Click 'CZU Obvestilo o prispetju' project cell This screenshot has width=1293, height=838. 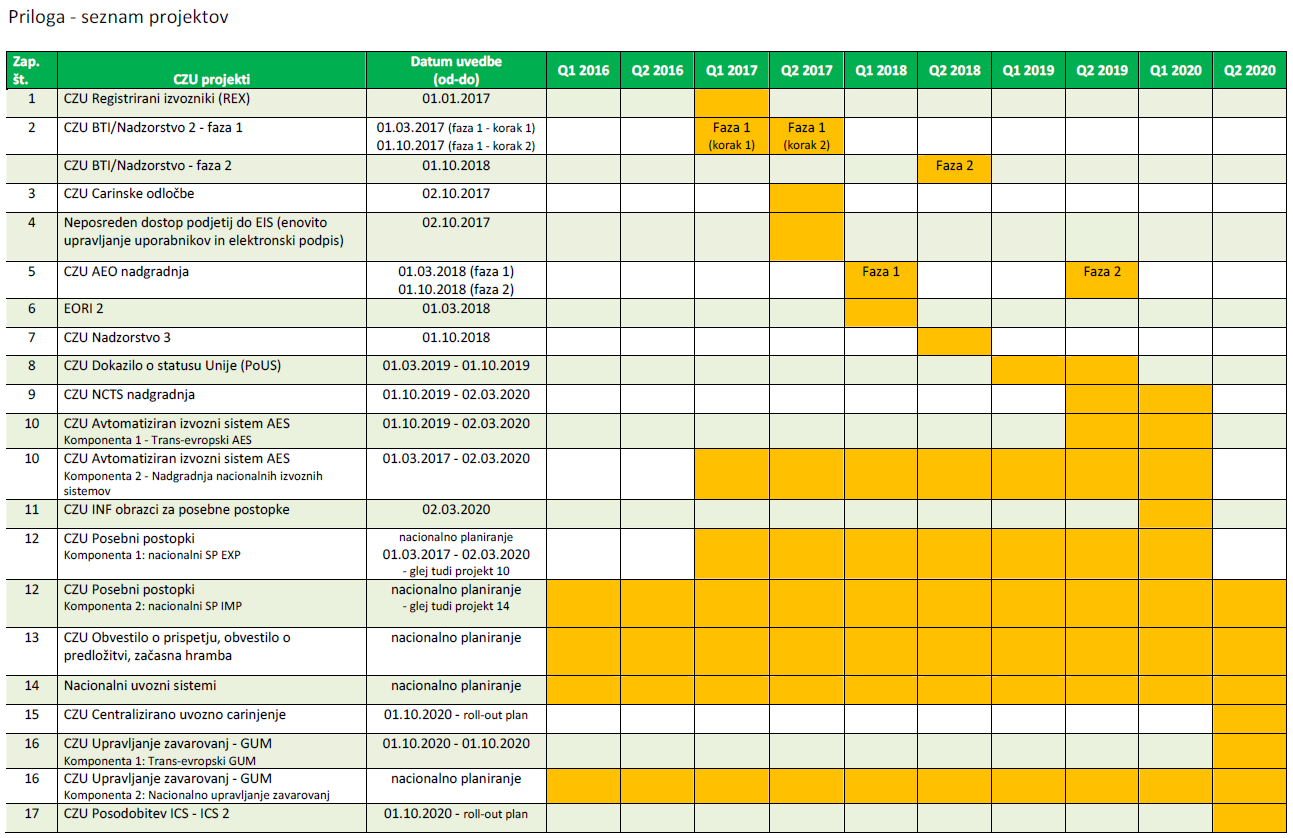click(212, 651)
